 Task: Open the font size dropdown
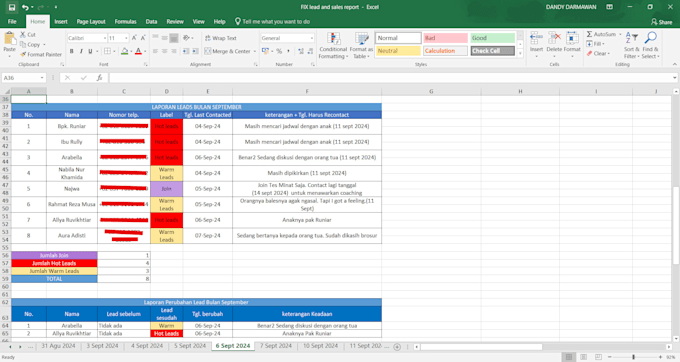126,38
